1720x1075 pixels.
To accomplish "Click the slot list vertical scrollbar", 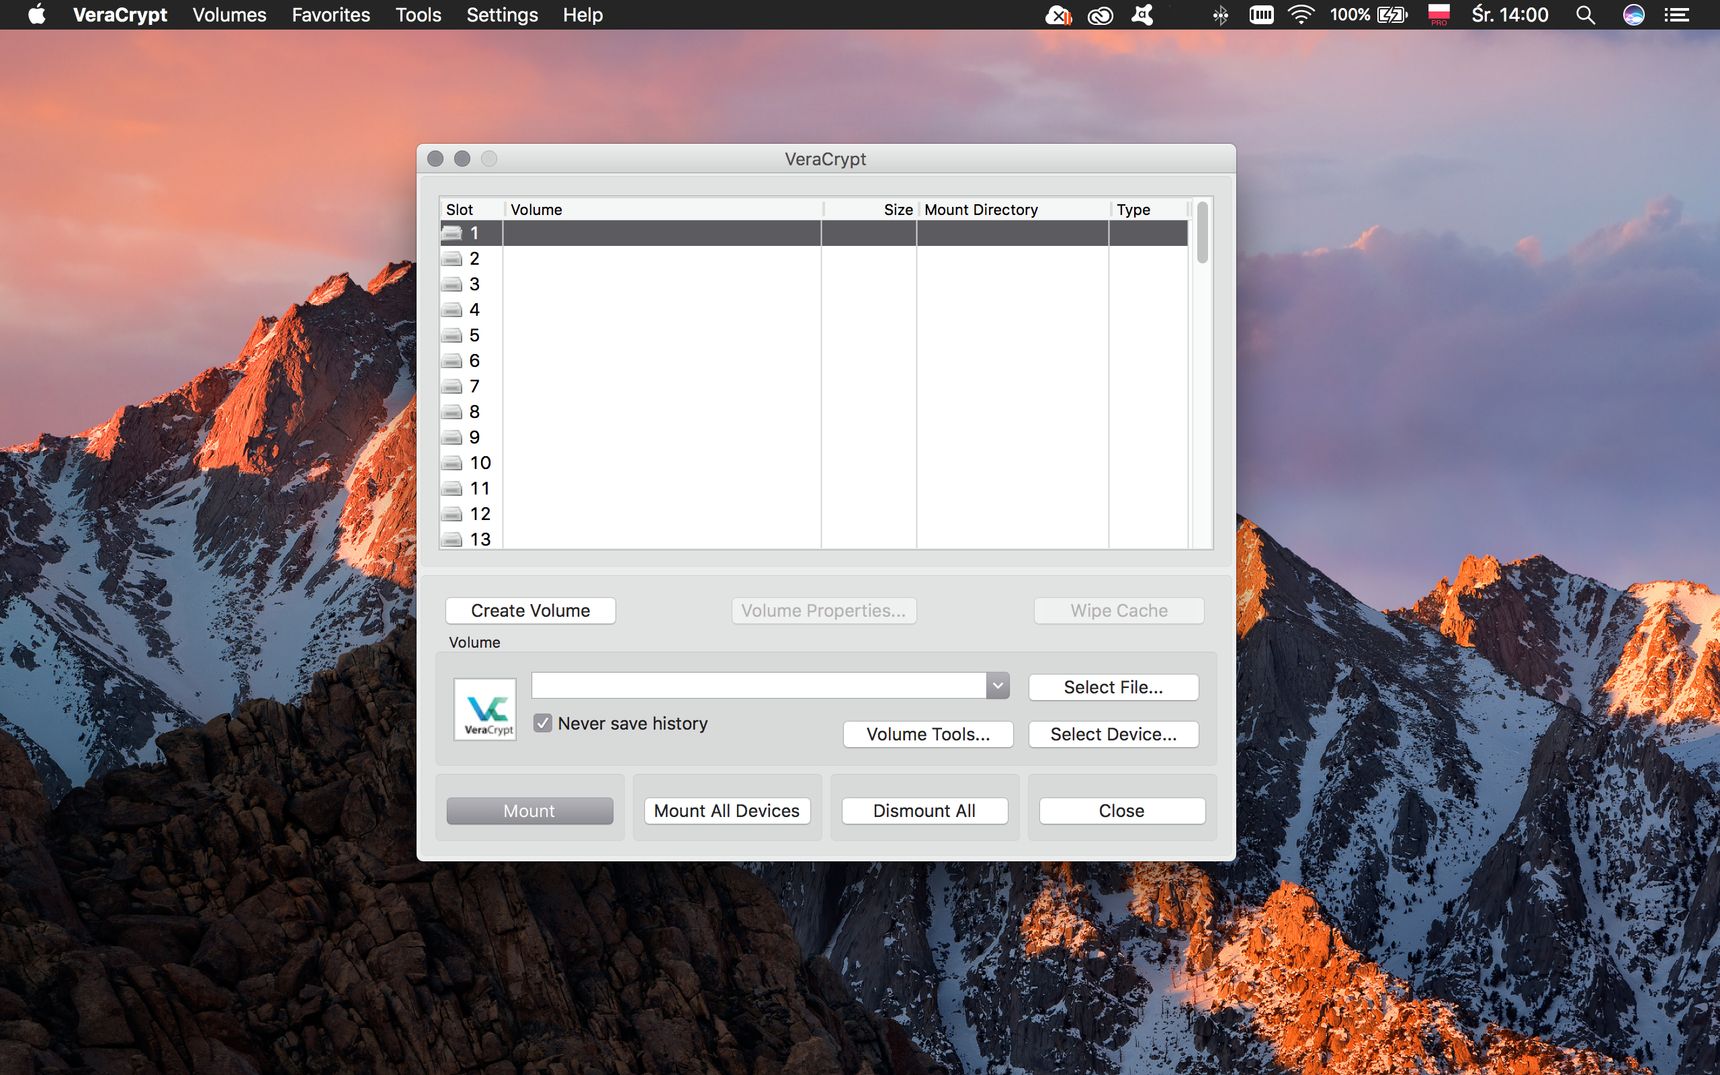I will coord(1202,232).
